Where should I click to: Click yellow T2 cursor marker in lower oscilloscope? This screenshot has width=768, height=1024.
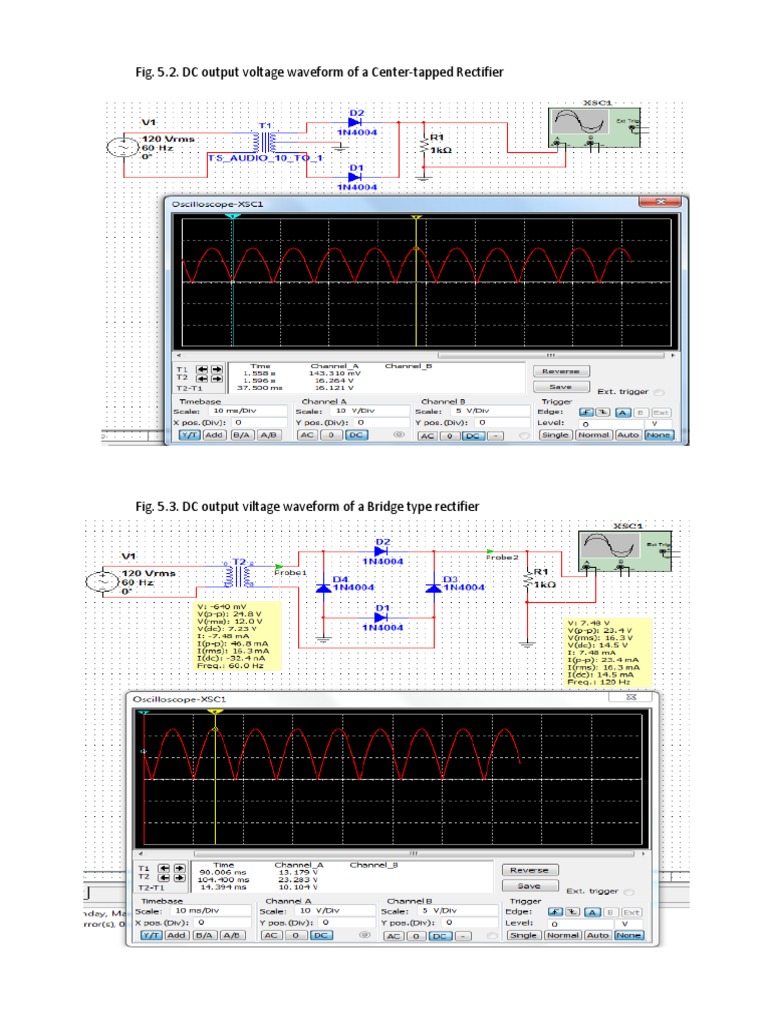pos(216,711)
